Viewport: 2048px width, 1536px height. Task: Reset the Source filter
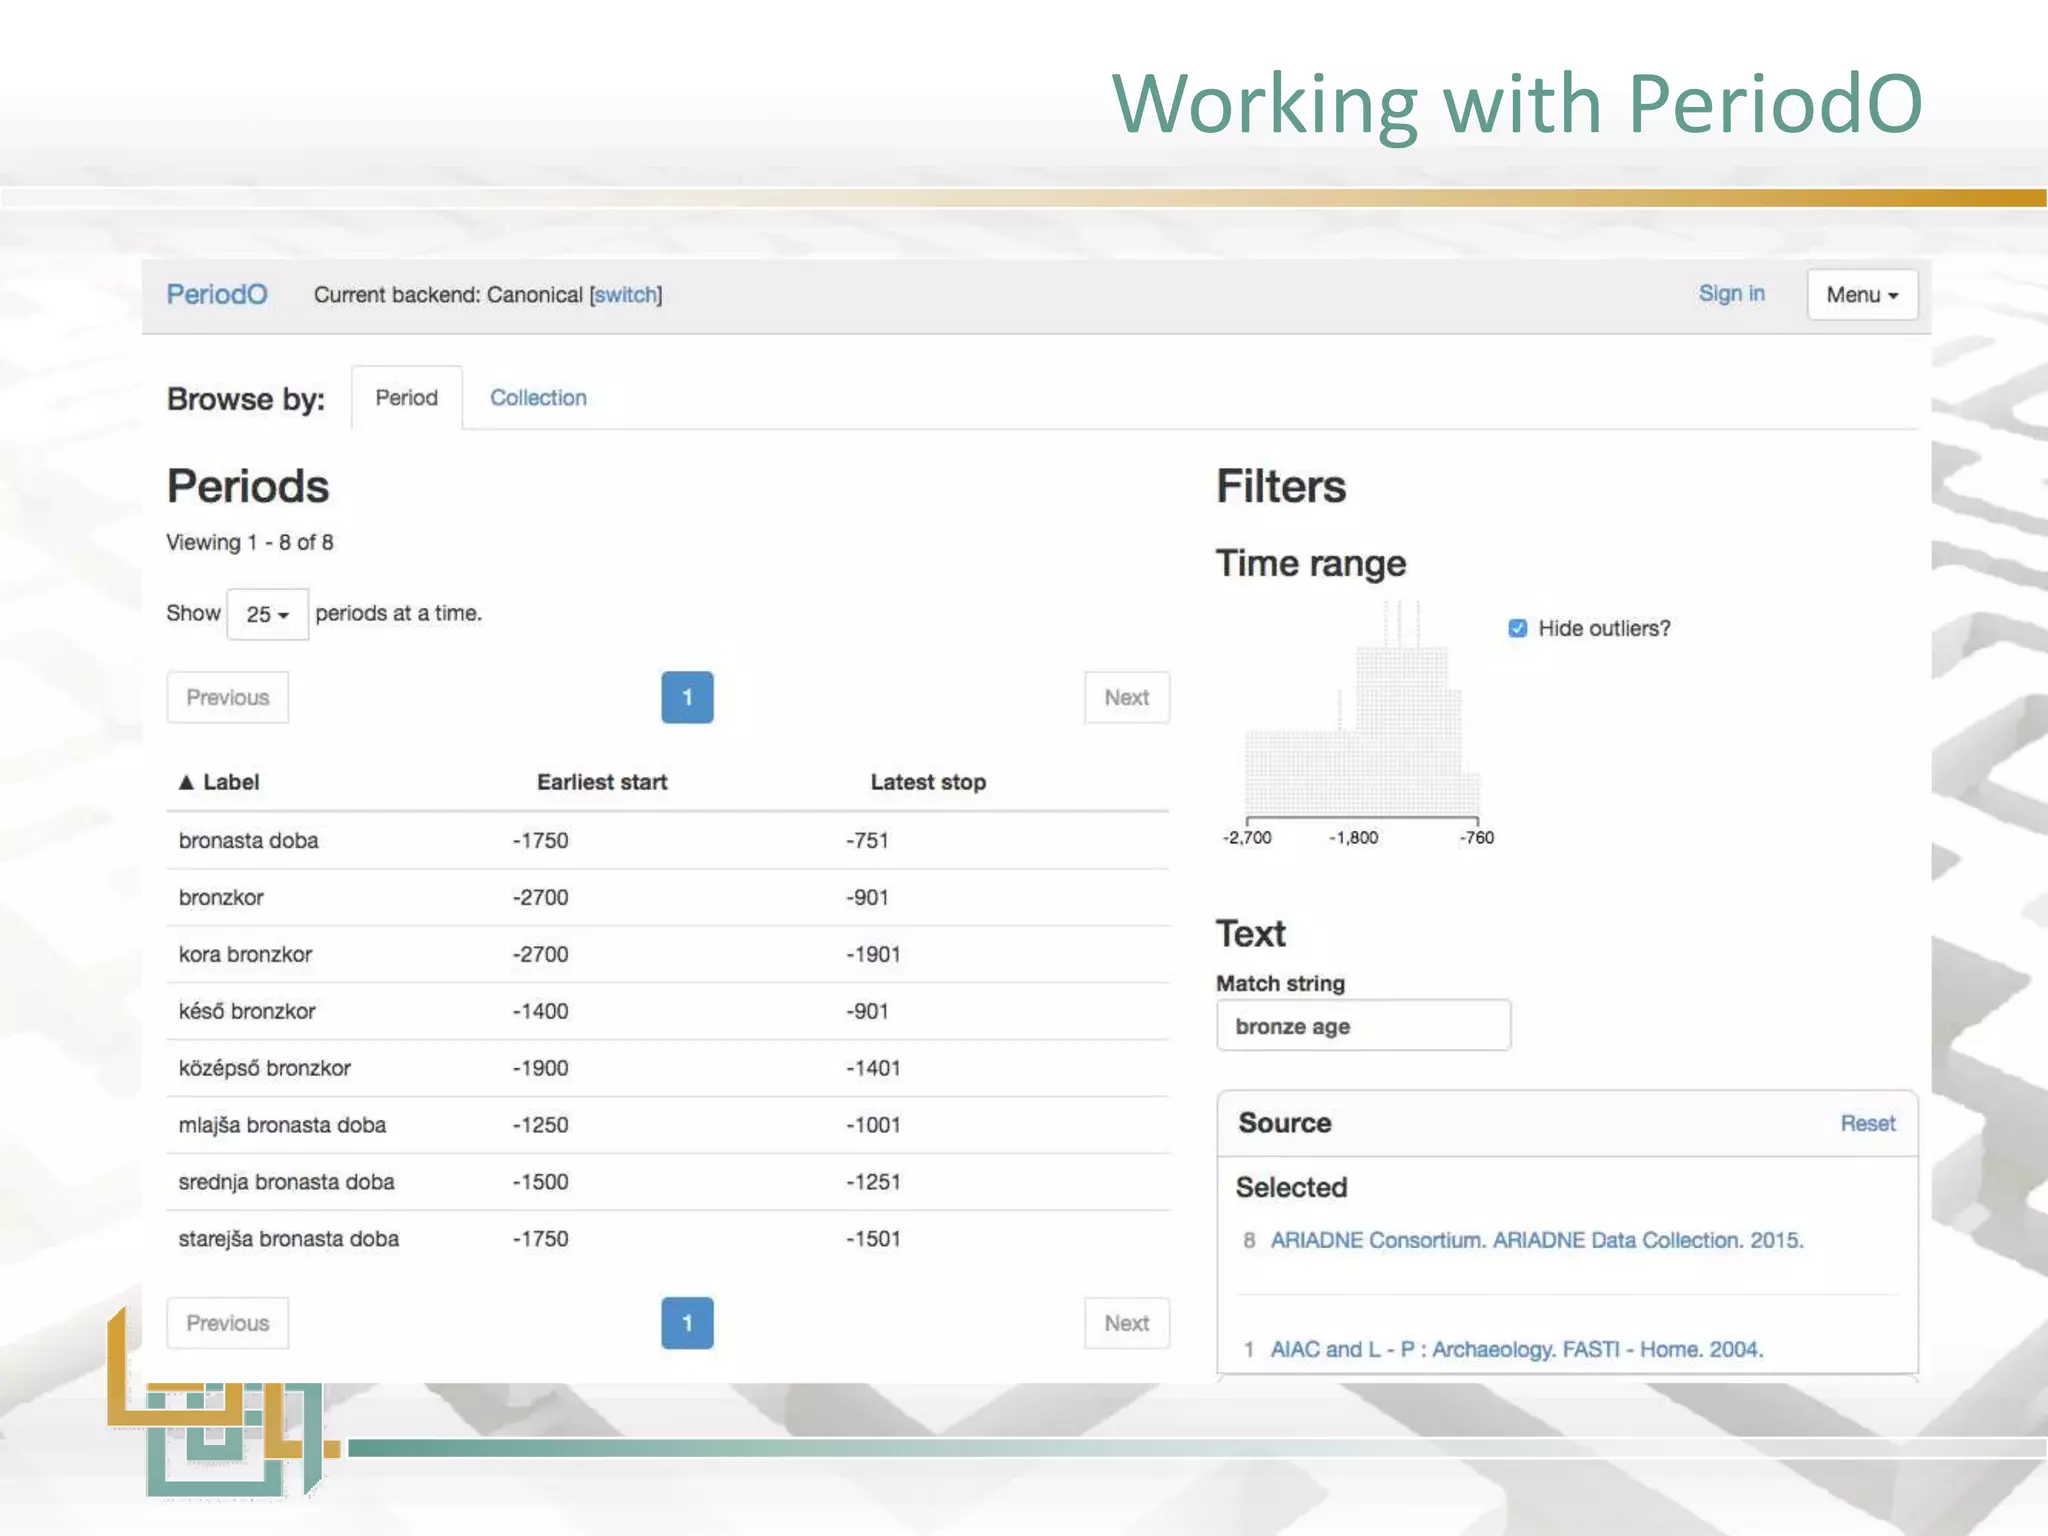click(x=1867, y=1123)
